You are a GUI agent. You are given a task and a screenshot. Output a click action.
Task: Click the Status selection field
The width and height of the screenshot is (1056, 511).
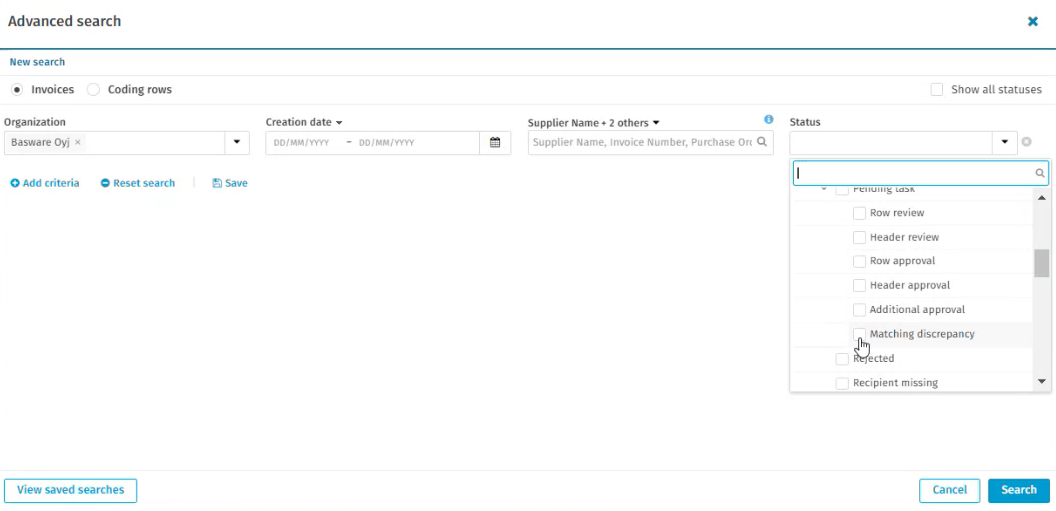891,143
